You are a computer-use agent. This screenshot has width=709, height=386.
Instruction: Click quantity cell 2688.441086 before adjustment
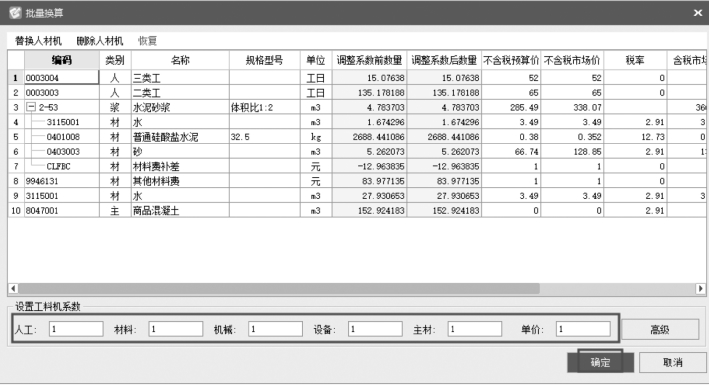click(369, 137)
